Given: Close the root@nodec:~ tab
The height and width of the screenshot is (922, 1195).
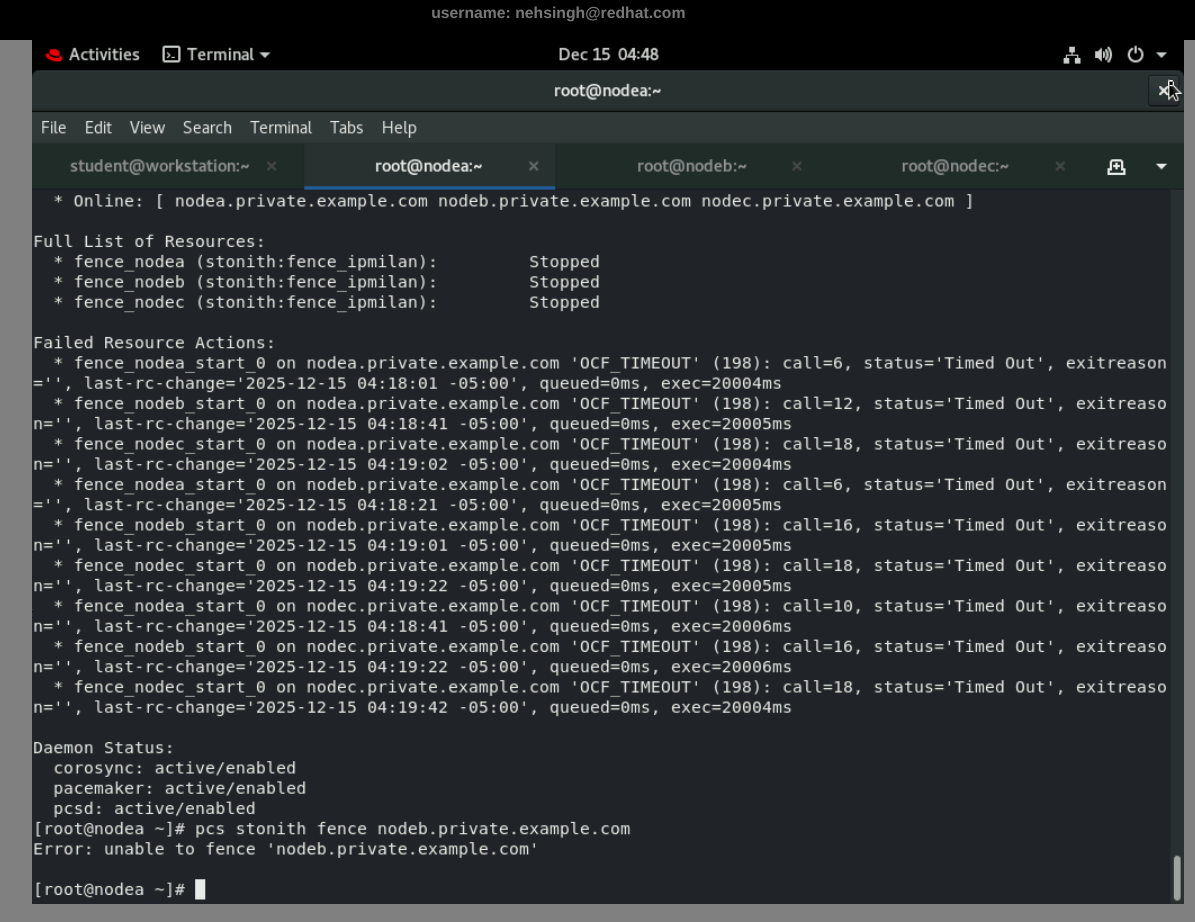Looking at the screenshot, I should pyautogui.click(x=1059, y=166).
